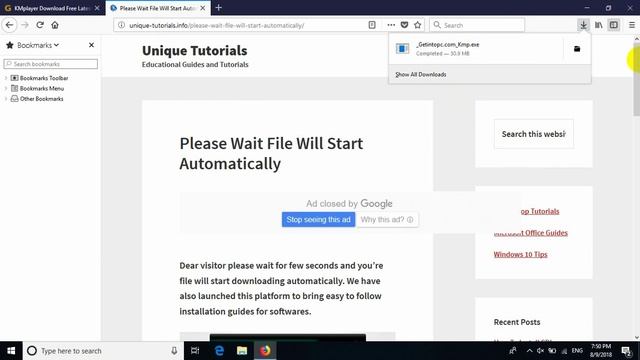
Task: Click the muted volume tray icon
Action: [x=540, y=351]
